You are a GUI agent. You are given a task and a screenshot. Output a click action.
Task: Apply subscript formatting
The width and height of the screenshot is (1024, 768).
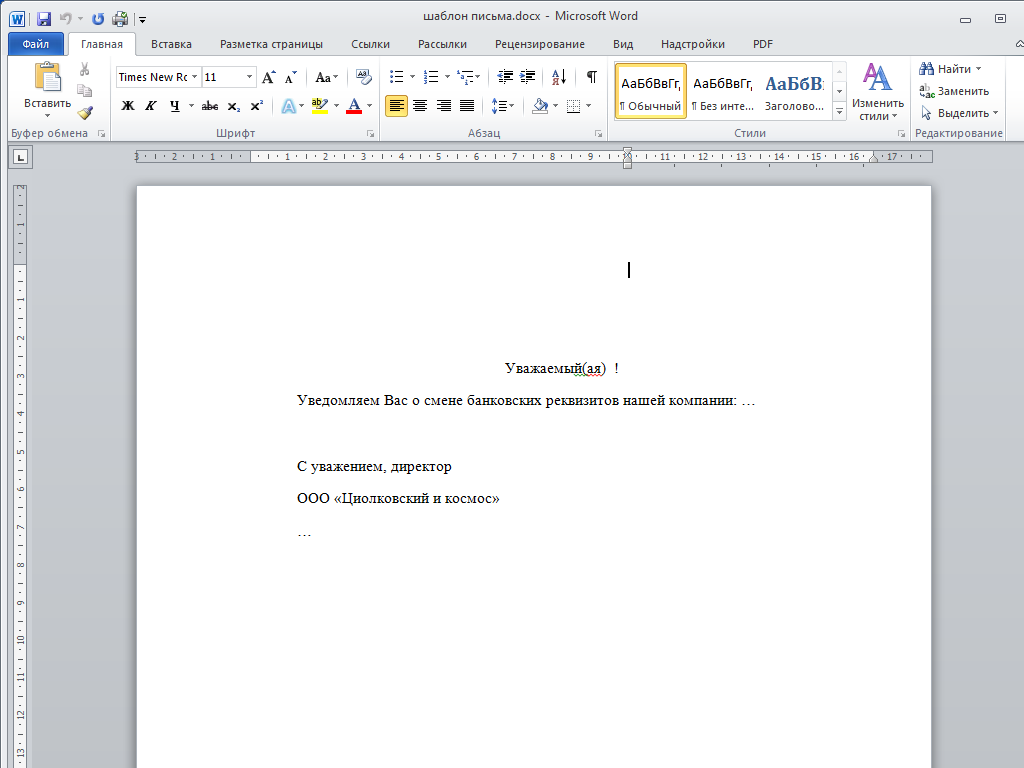[x=234, y=106]
